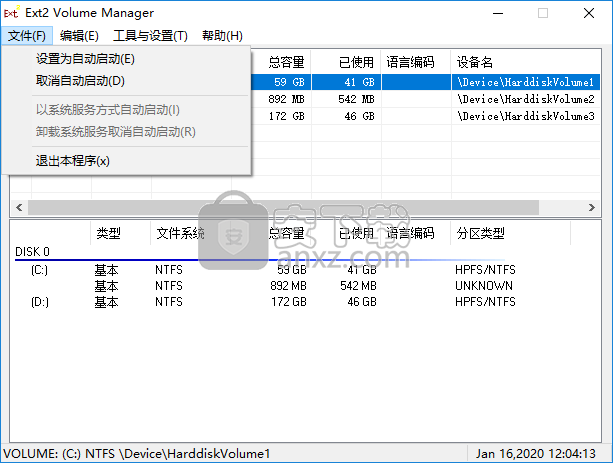Click the 语言编码 column header in top list
The width and height of the screenshot is (613, 463).
click(x=410, y=62)
